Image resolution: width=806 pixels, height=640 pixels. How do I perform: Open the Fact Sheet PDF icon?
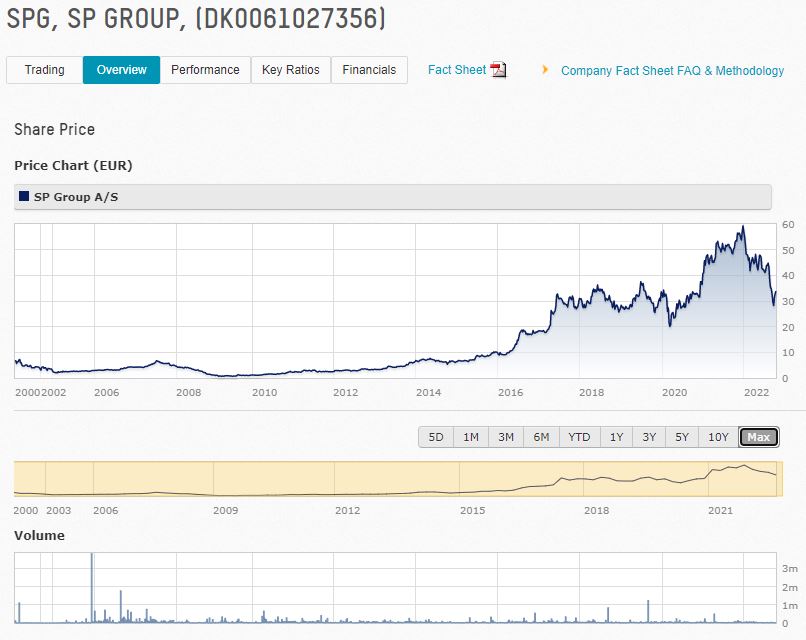498,70
